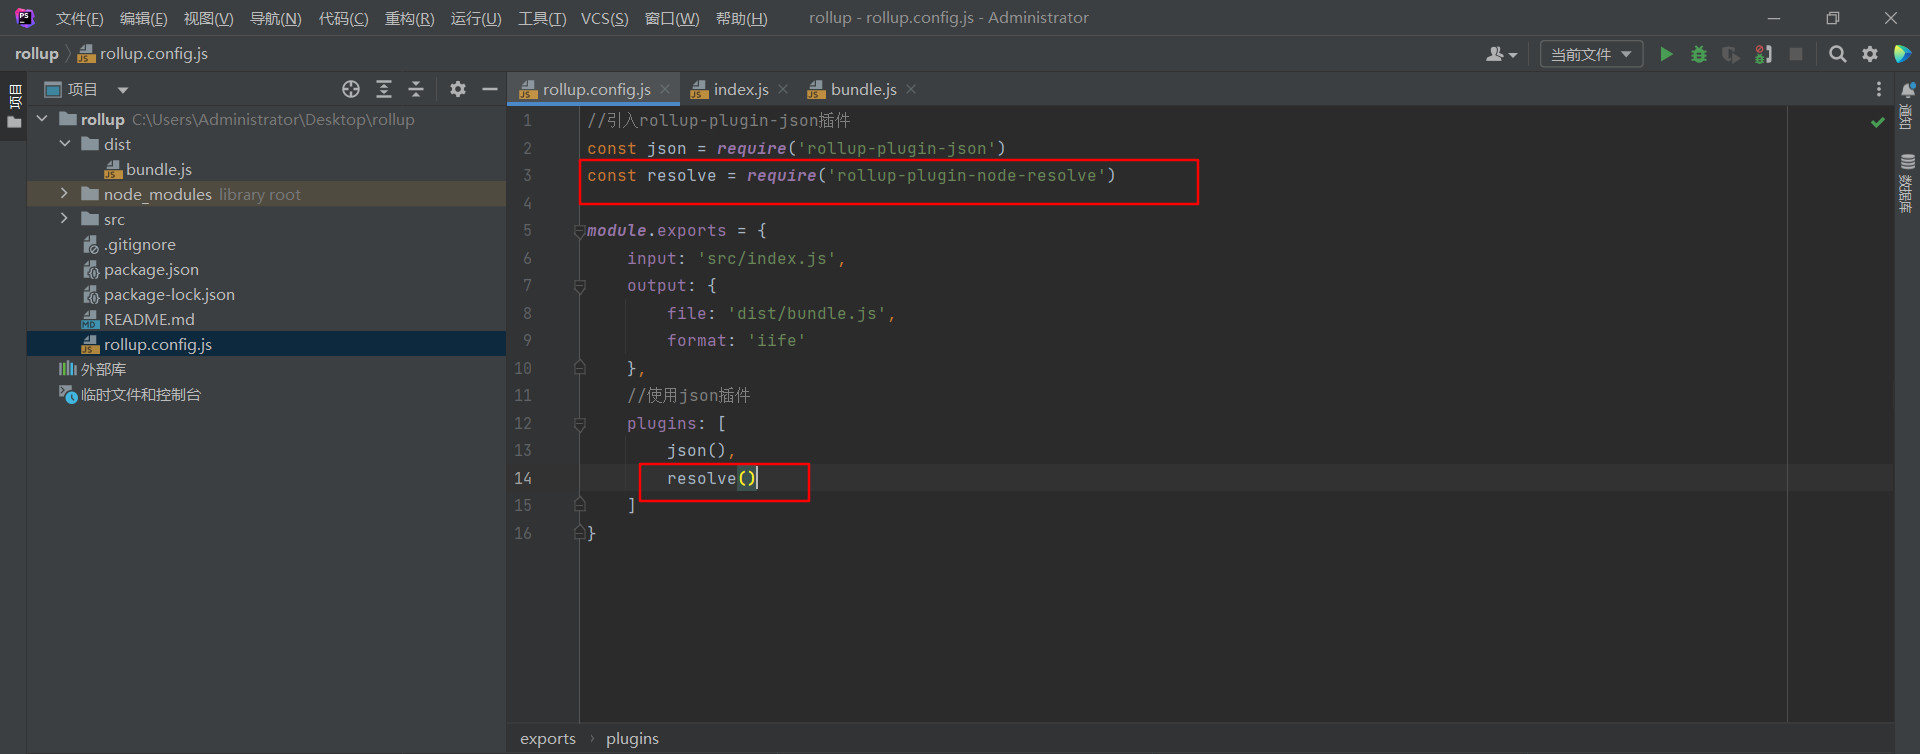Click line number 14 in gutter
The height and width of the screenshot is (754, 1920).
523,478
